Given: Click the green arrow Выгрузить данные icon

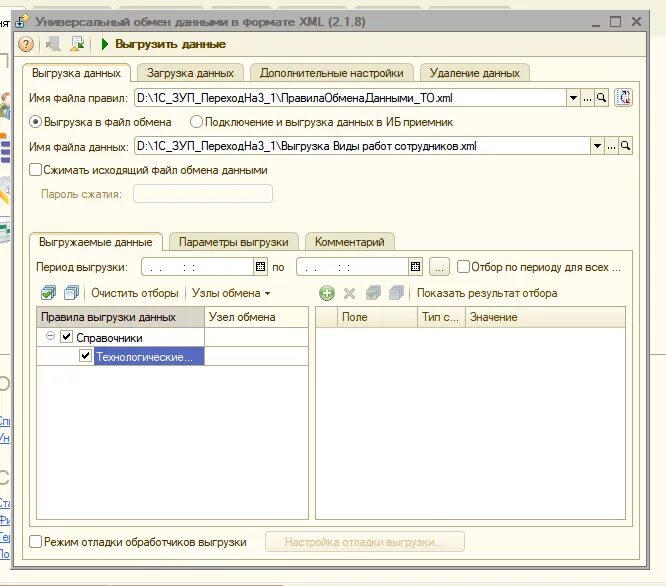Looking at the screenshot, I should point(104,44).
